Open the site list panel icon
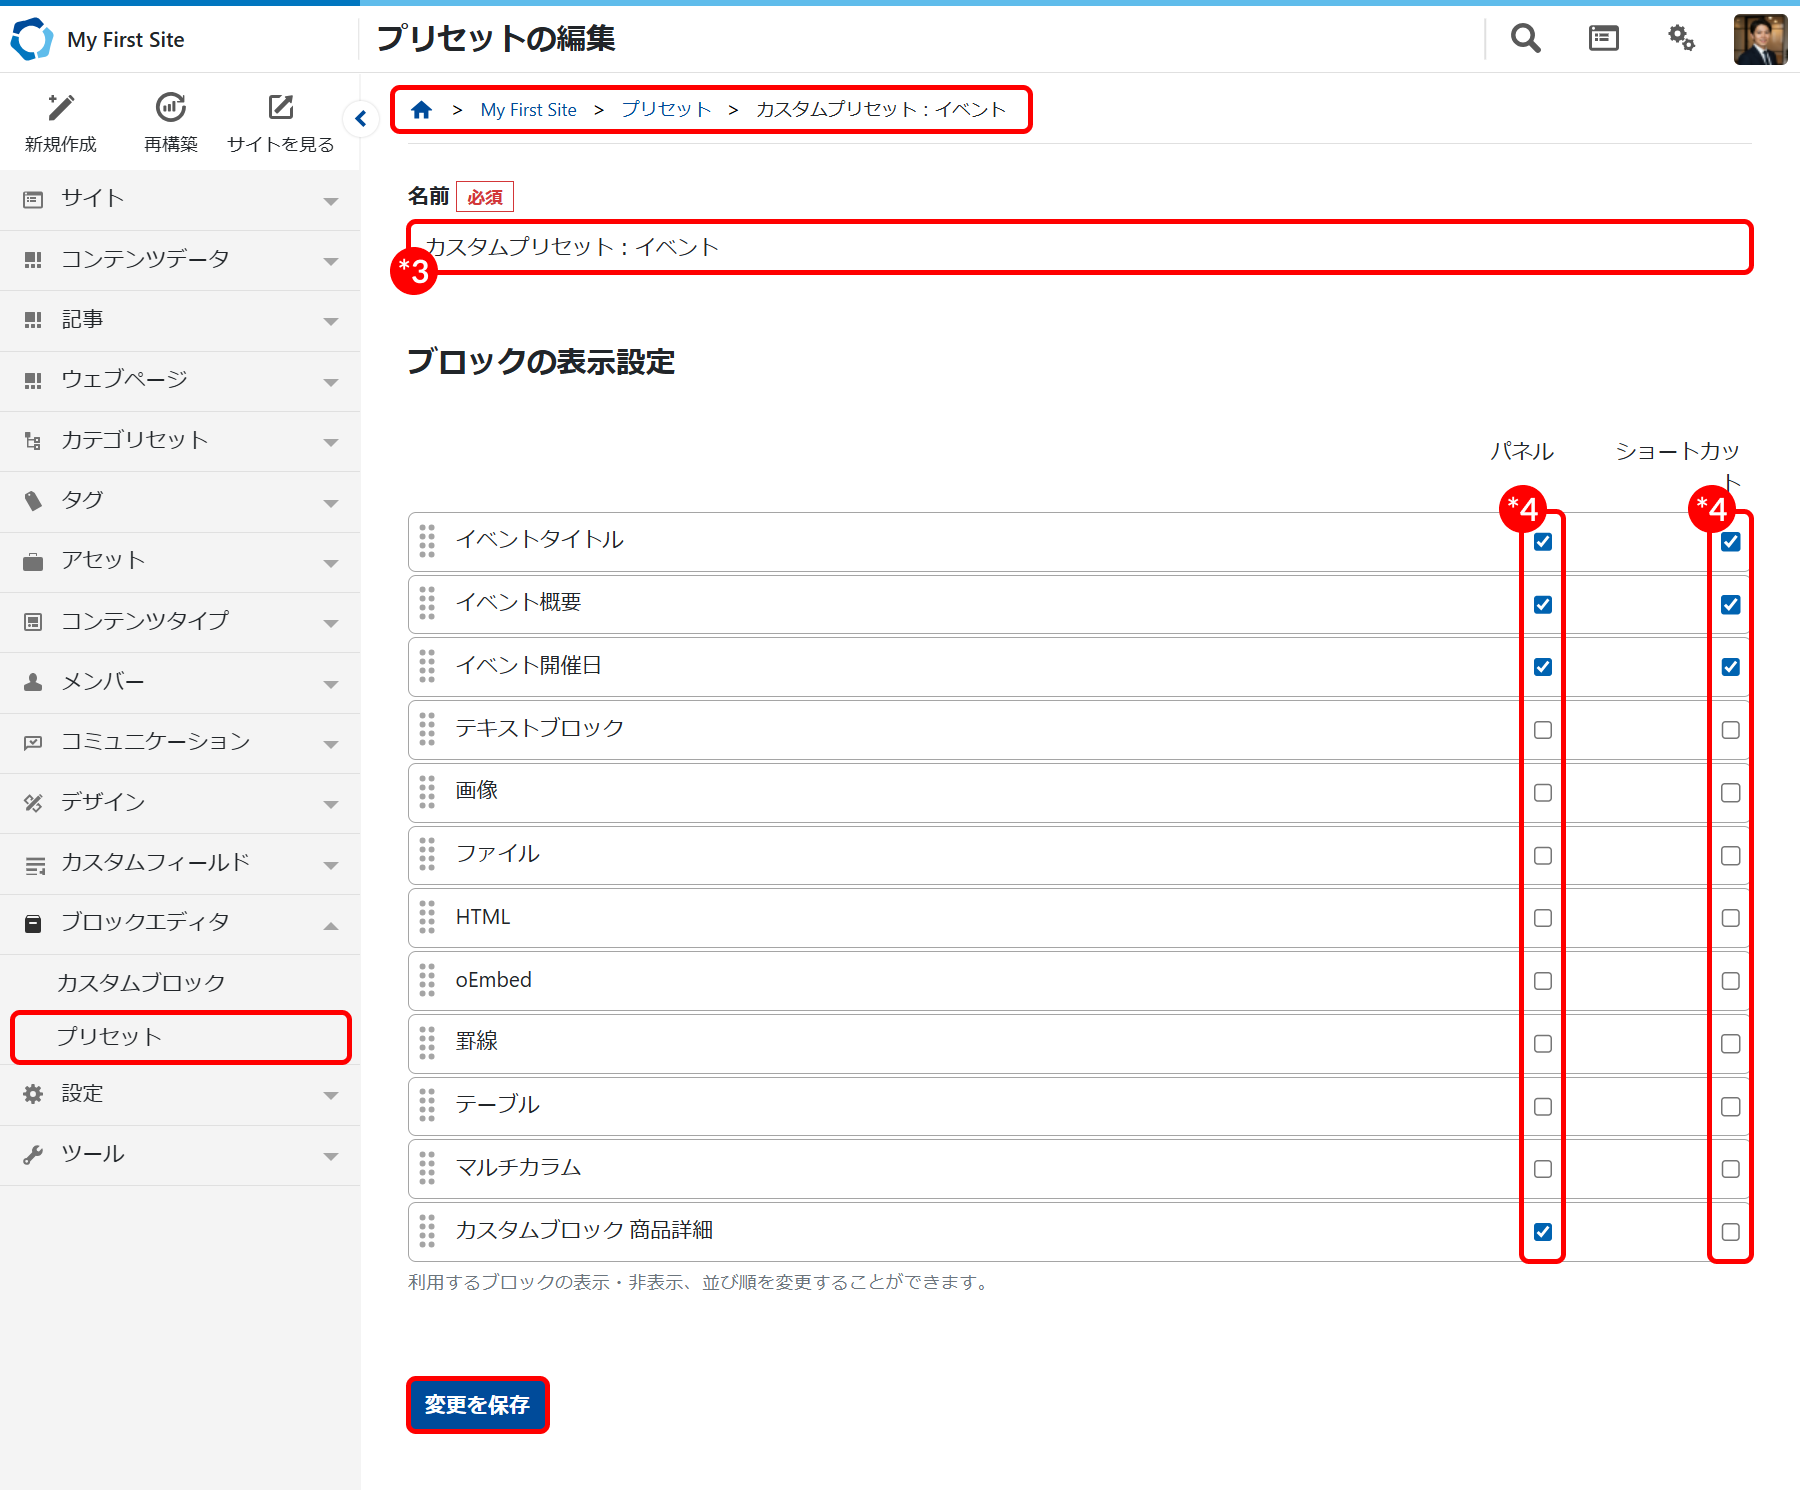1800x1490 pixels. click(1603, 39)
